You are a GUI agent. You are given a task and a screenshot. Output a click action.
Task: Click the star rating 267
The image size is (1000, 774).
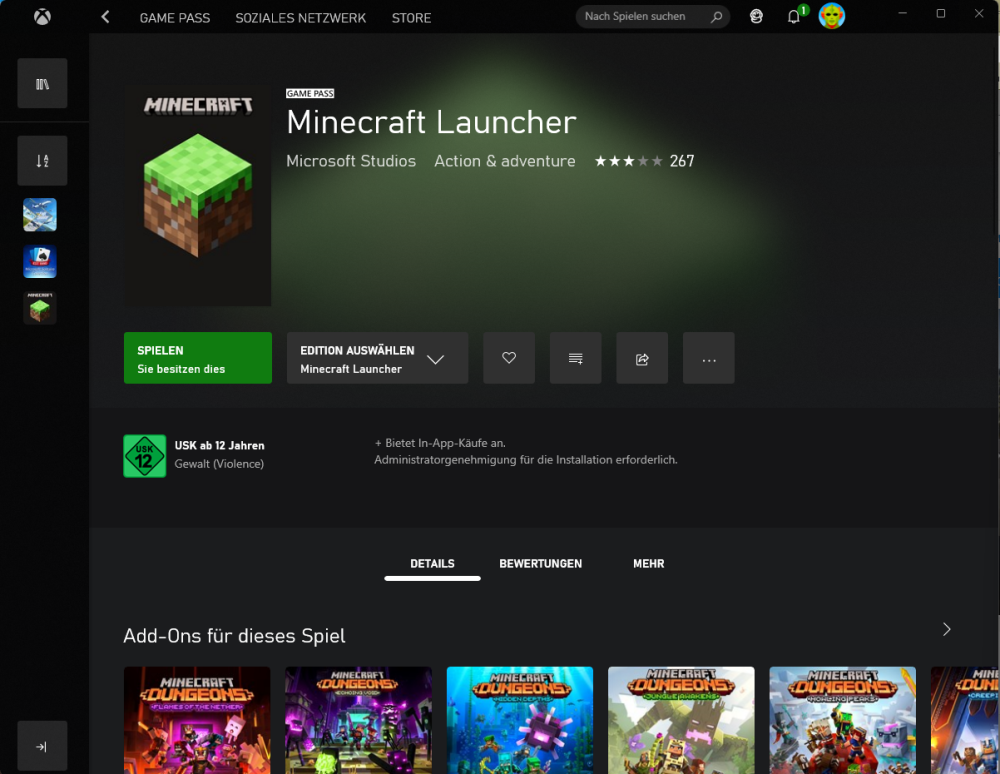[x=644, y=161]
